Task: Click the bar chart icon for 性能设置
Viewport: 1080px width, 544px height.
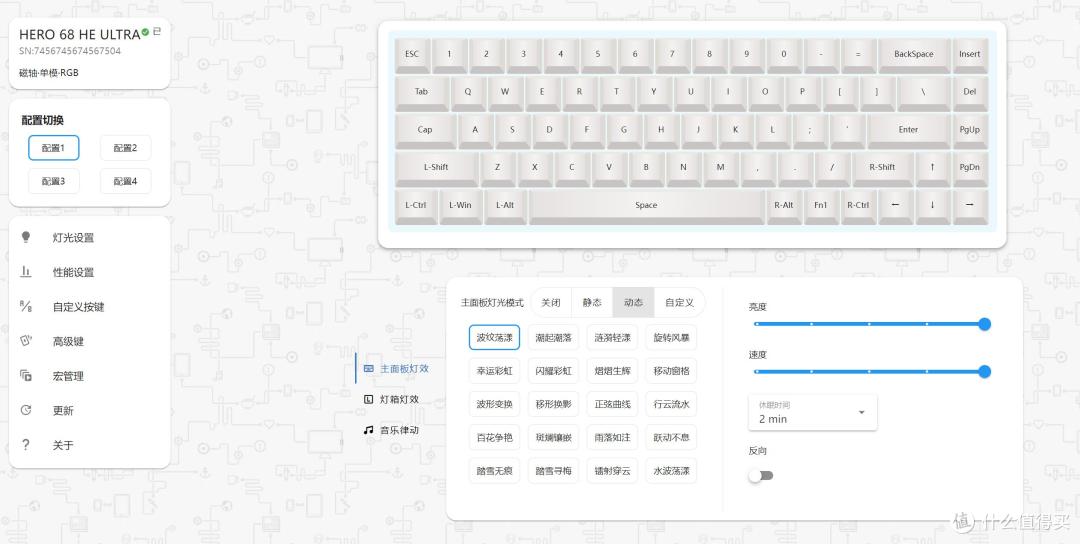Action: tap(26, 272)
